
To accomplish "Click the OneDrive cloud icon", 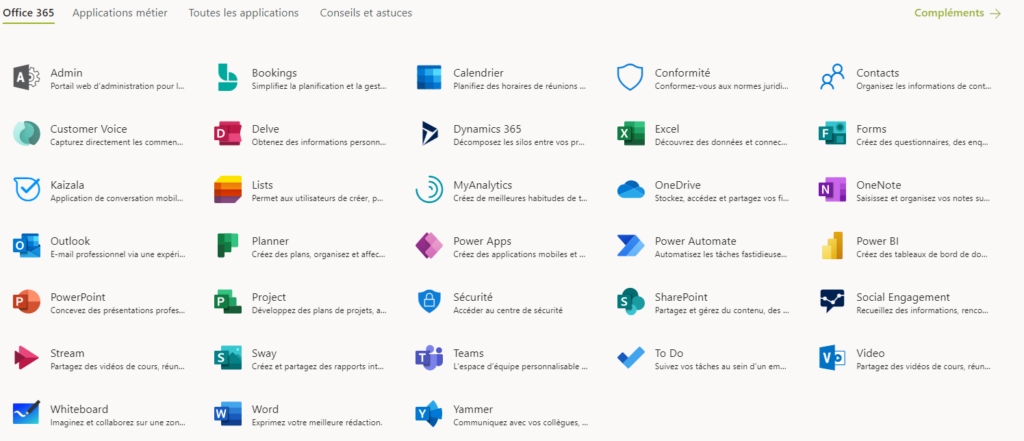I will pos(630,190).
